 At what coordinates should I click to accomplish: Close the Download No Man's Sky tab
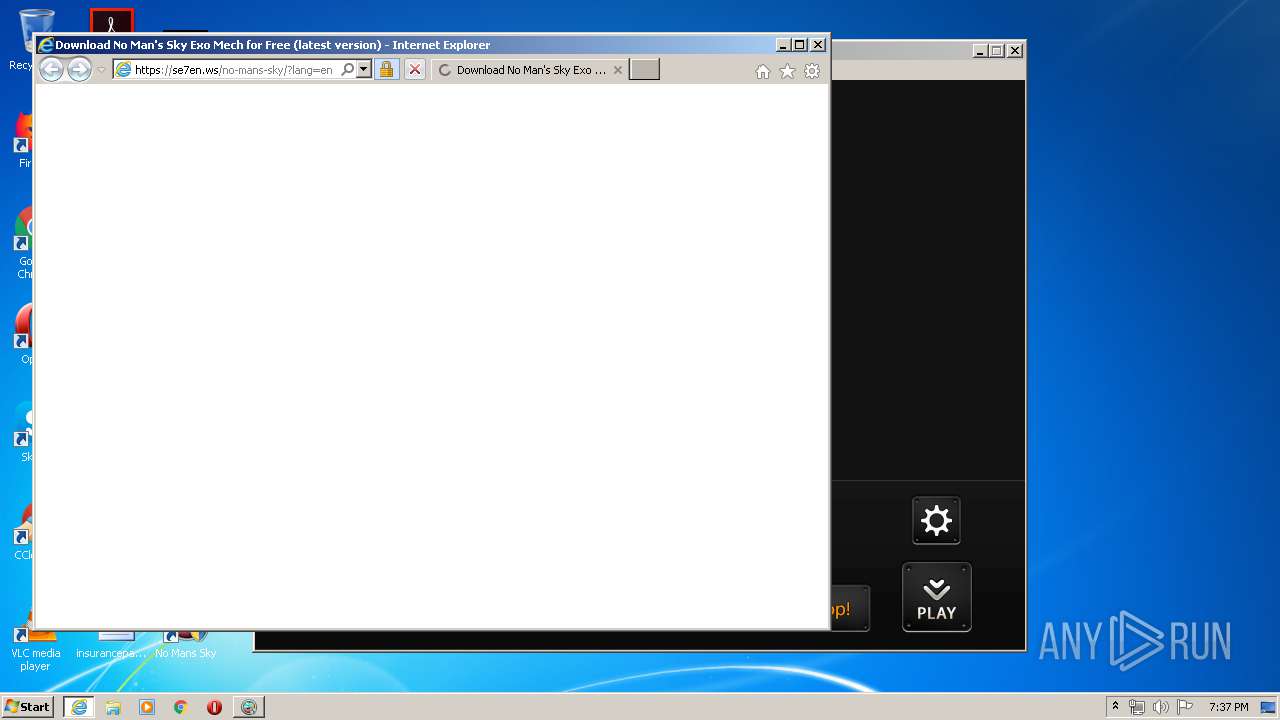618,70
